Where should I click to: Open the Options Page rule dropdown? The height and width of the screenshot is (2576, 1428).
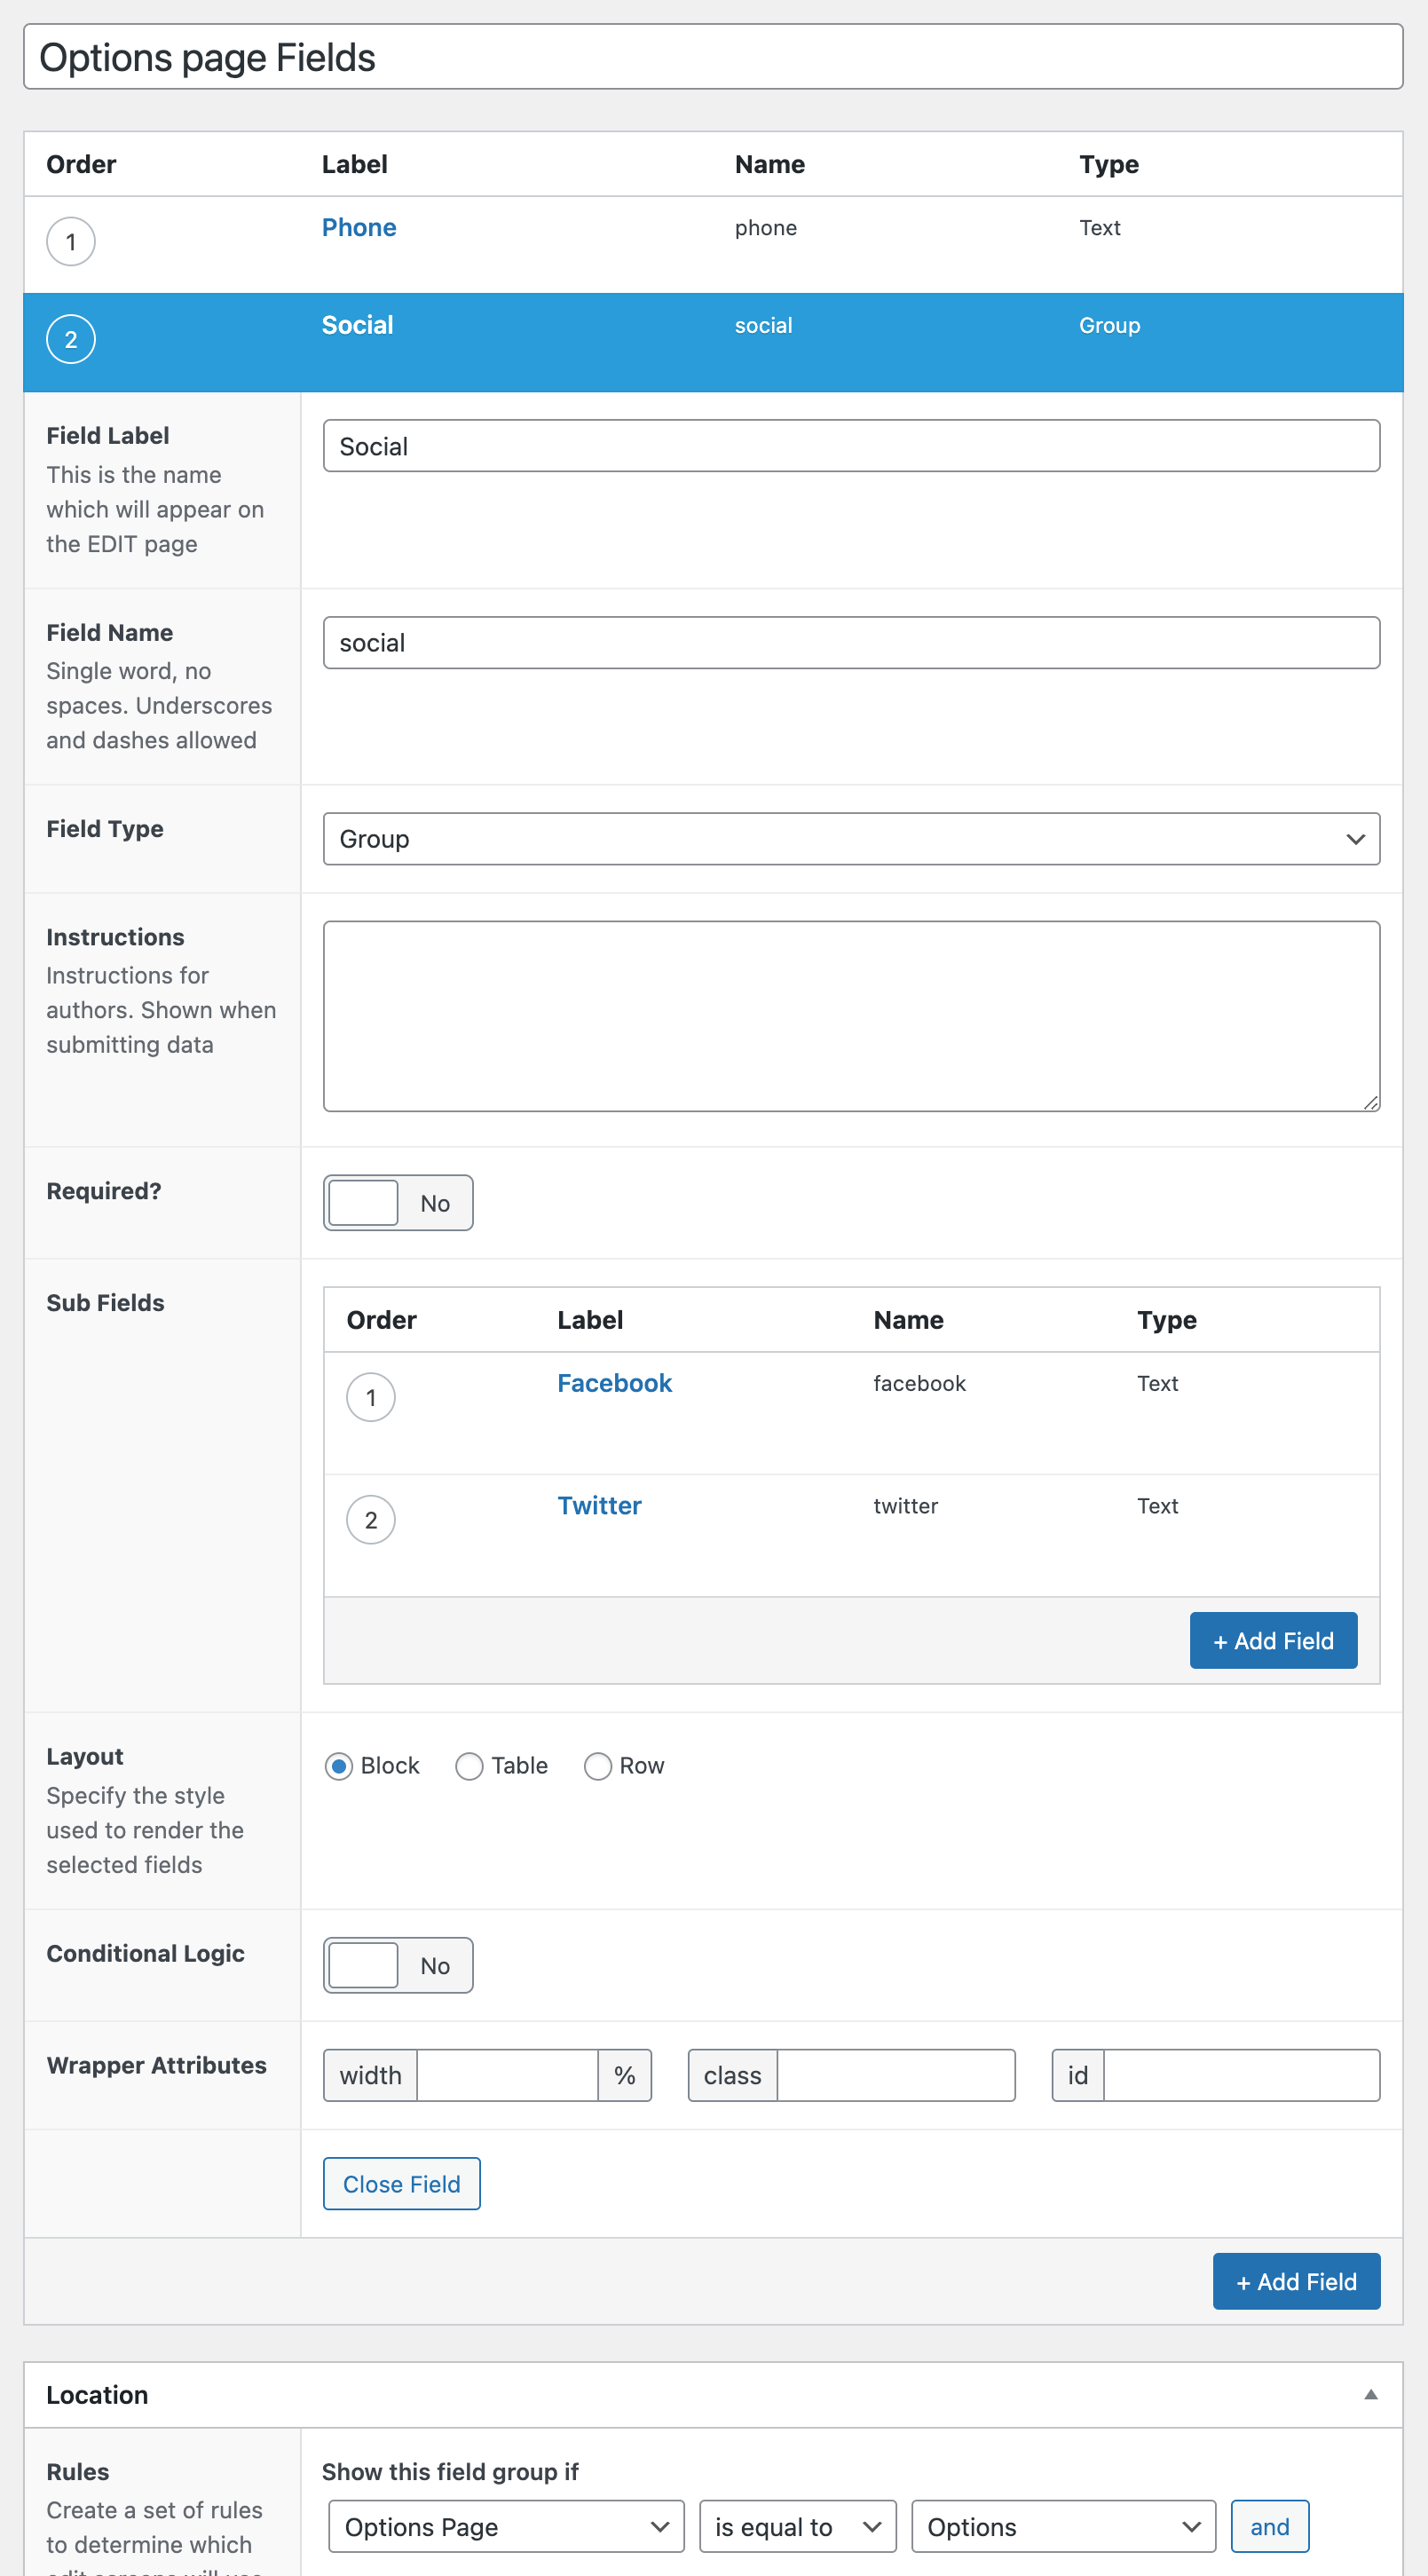[506, 2527]
